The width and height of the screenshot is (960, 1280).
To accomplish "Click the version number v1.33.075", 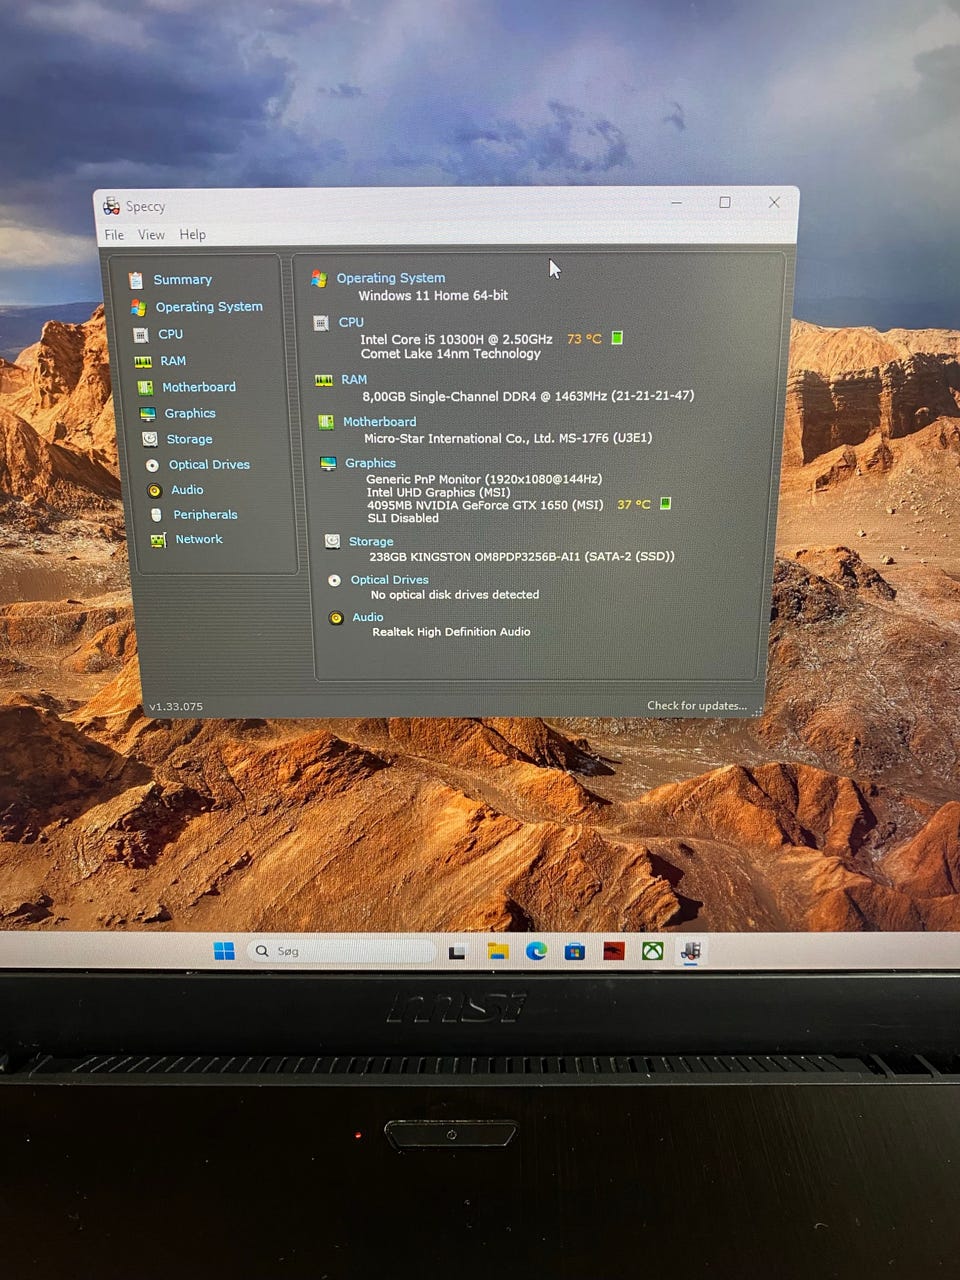I will click(176, 707).
